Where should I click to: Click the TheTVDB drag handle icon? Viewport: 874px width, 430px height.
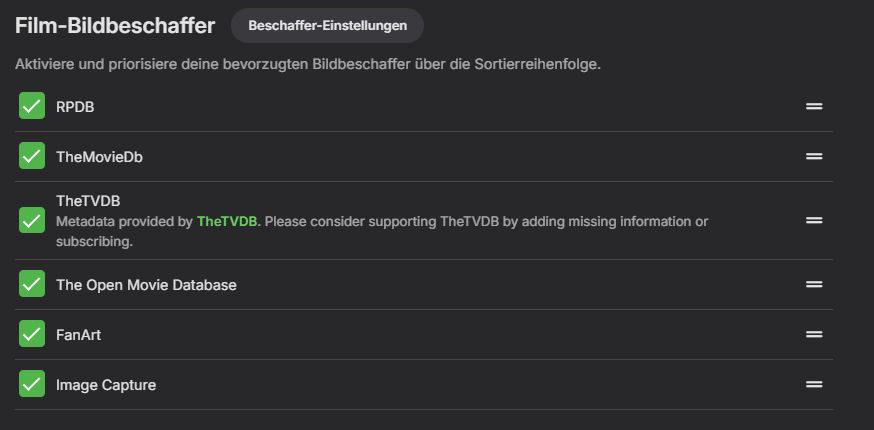point(814,220)
